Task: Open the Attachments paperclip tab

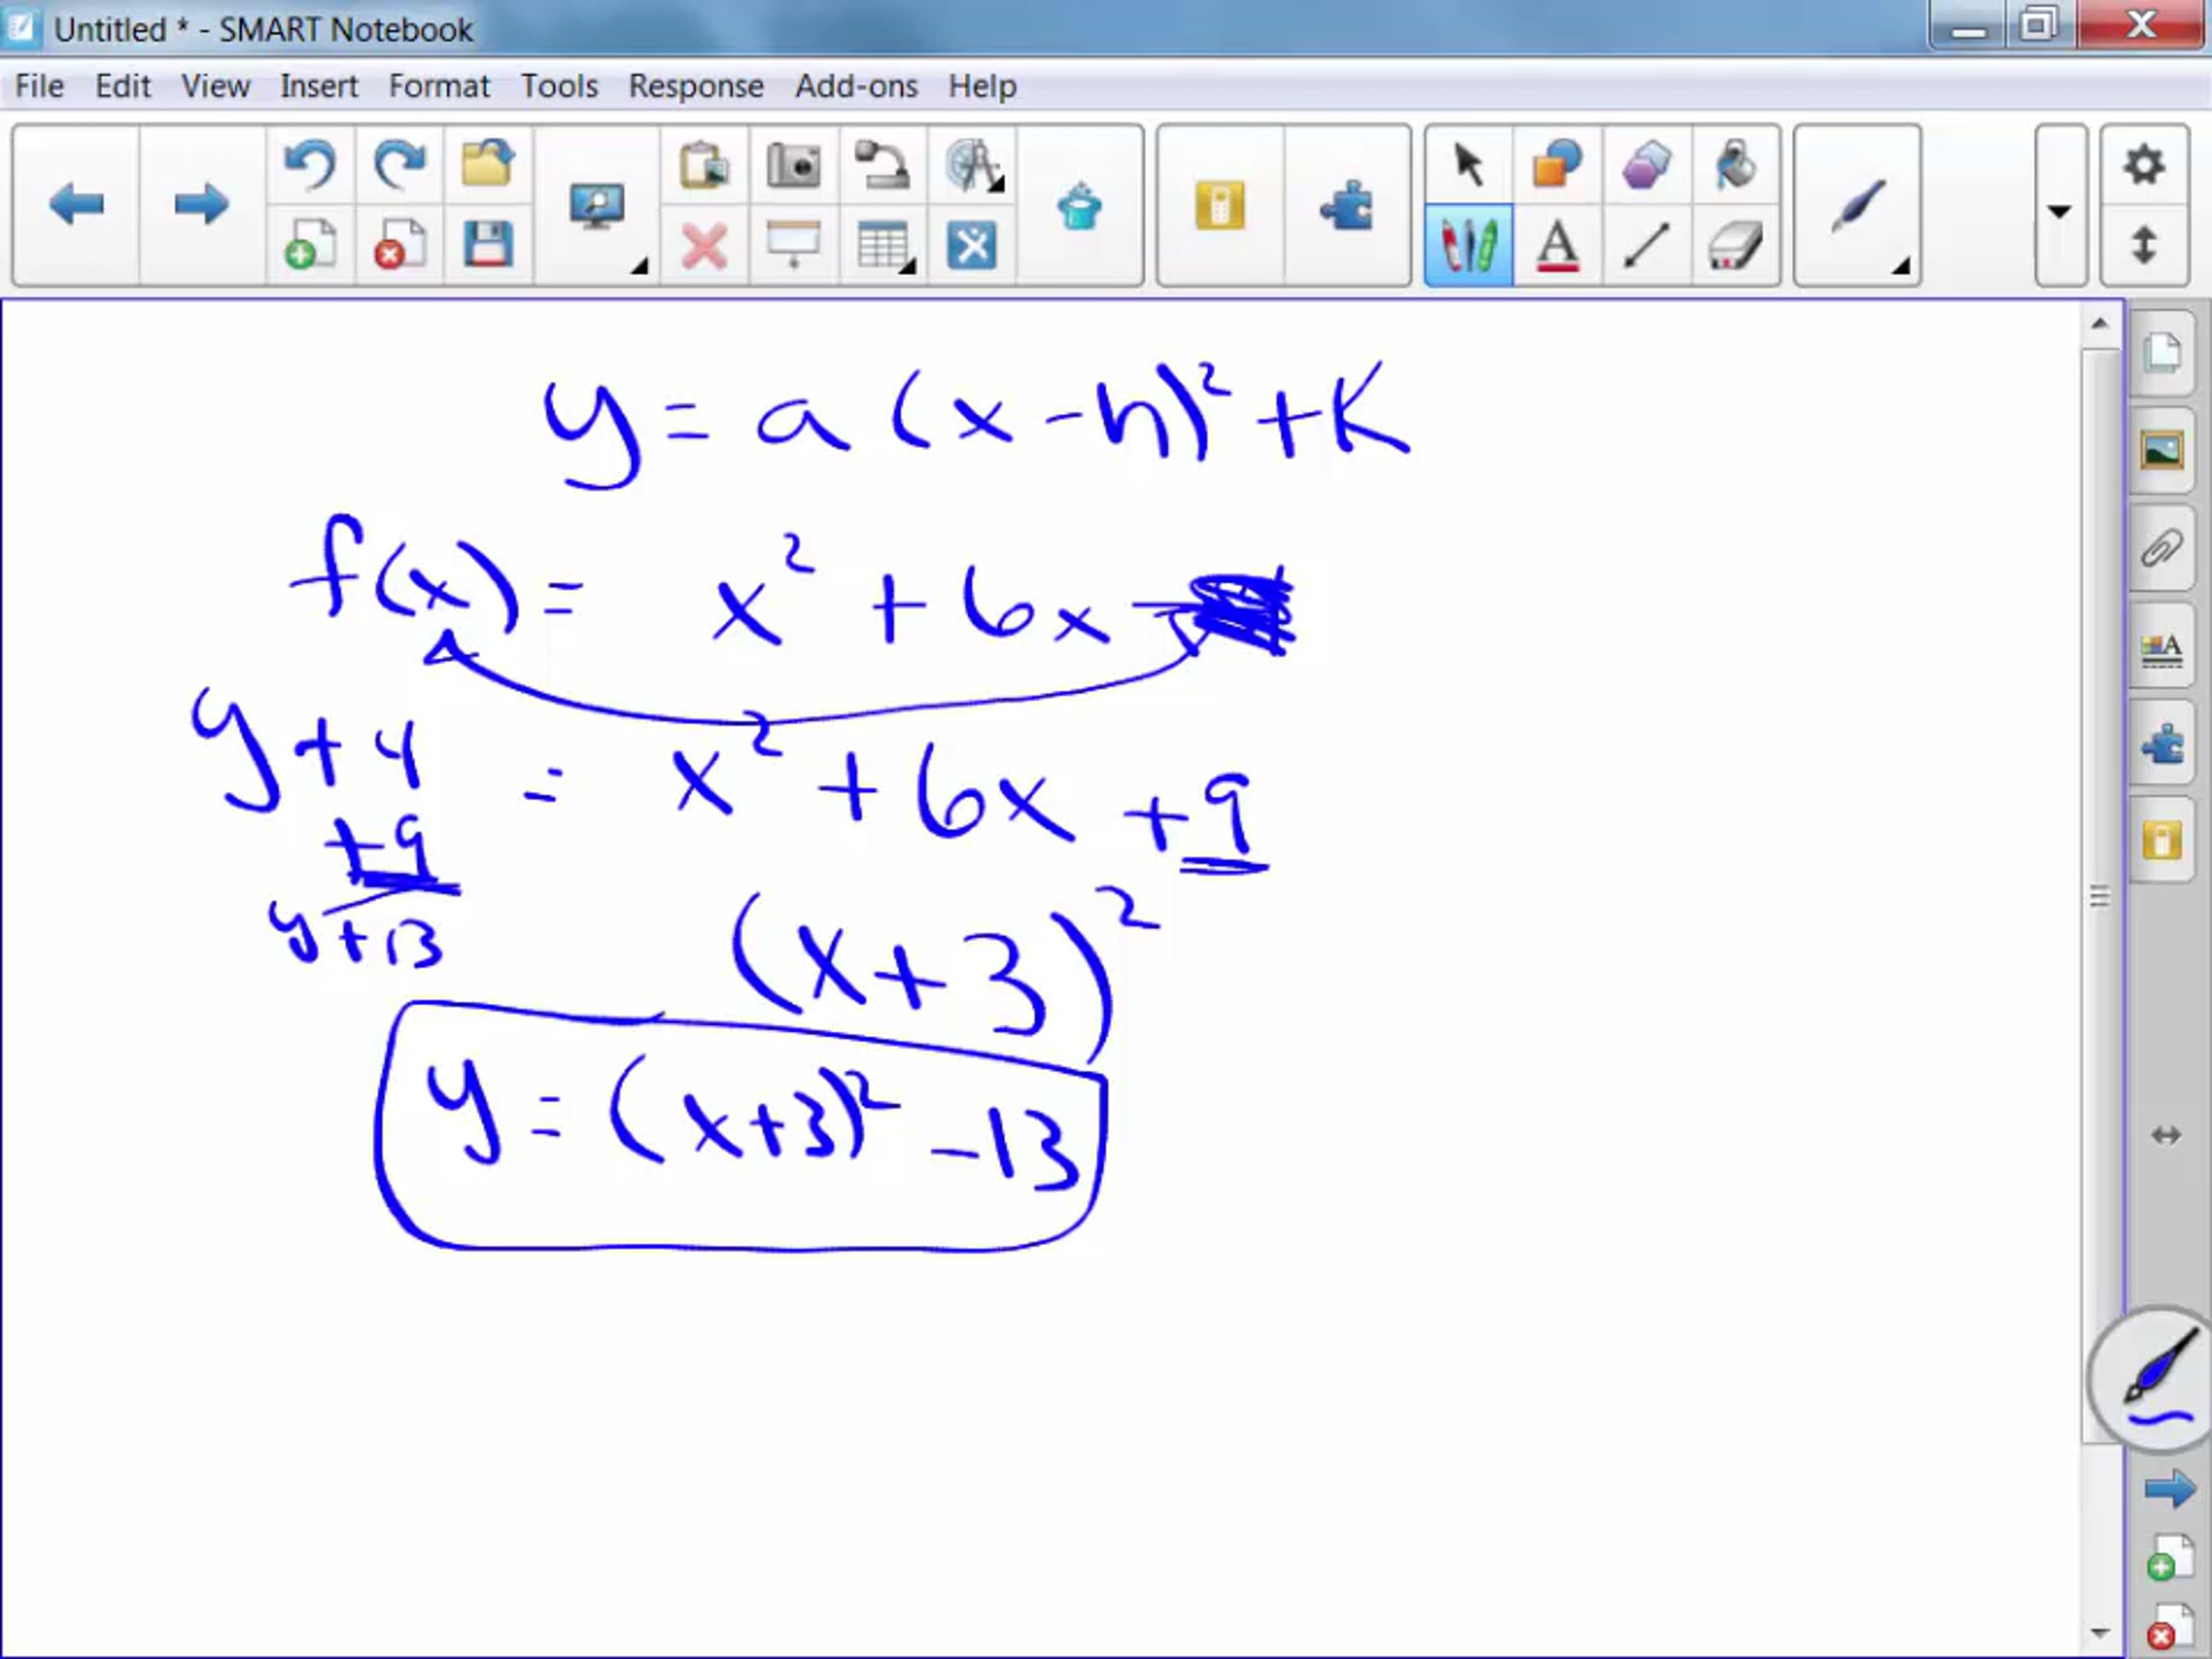Action: pyautogui.click(x=2162, y=548)
